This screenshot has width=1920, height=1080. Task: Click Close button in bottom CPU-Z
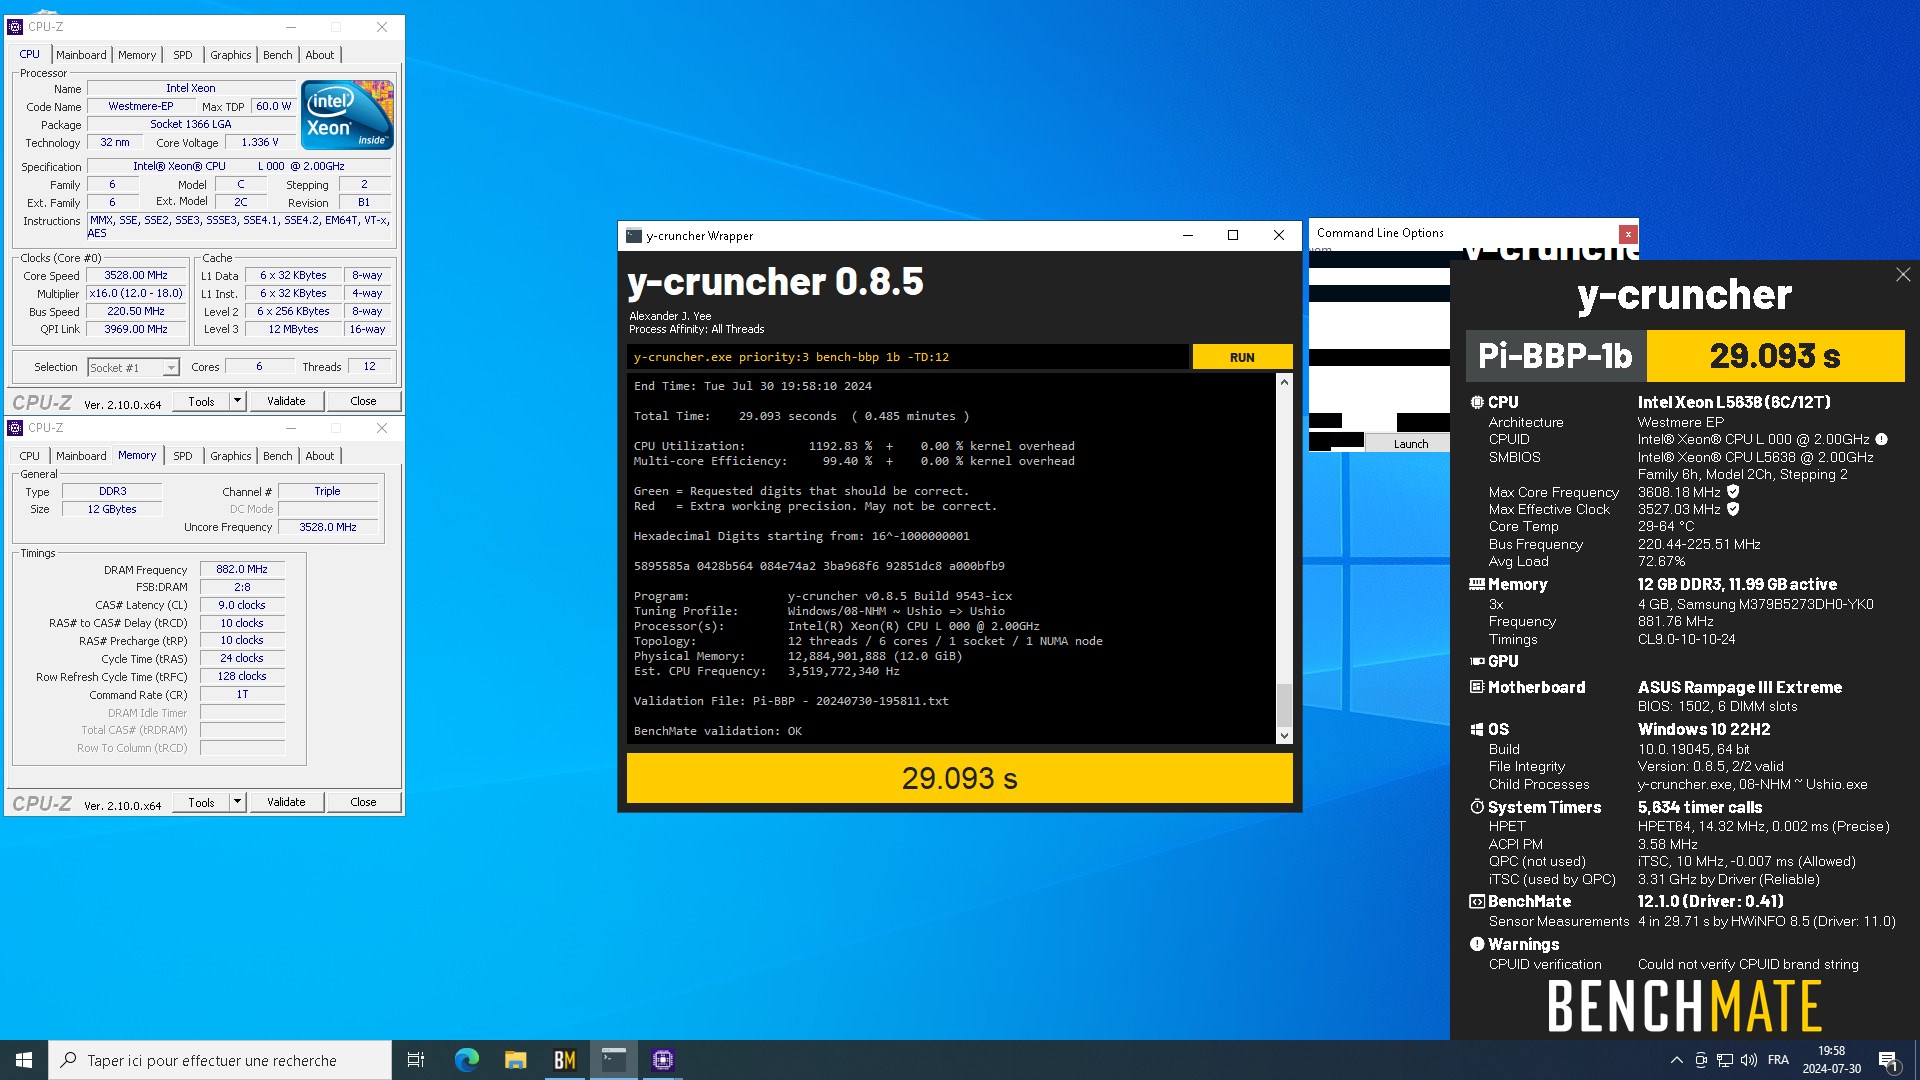point(363,802)
